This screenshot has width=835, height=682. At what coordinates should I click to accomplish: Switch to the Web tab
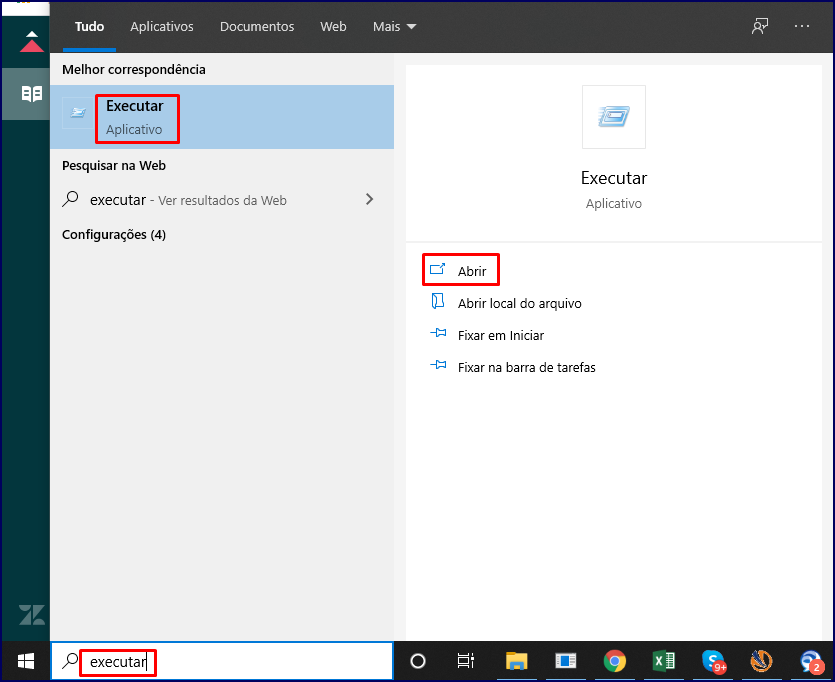[x=333, y=27]
